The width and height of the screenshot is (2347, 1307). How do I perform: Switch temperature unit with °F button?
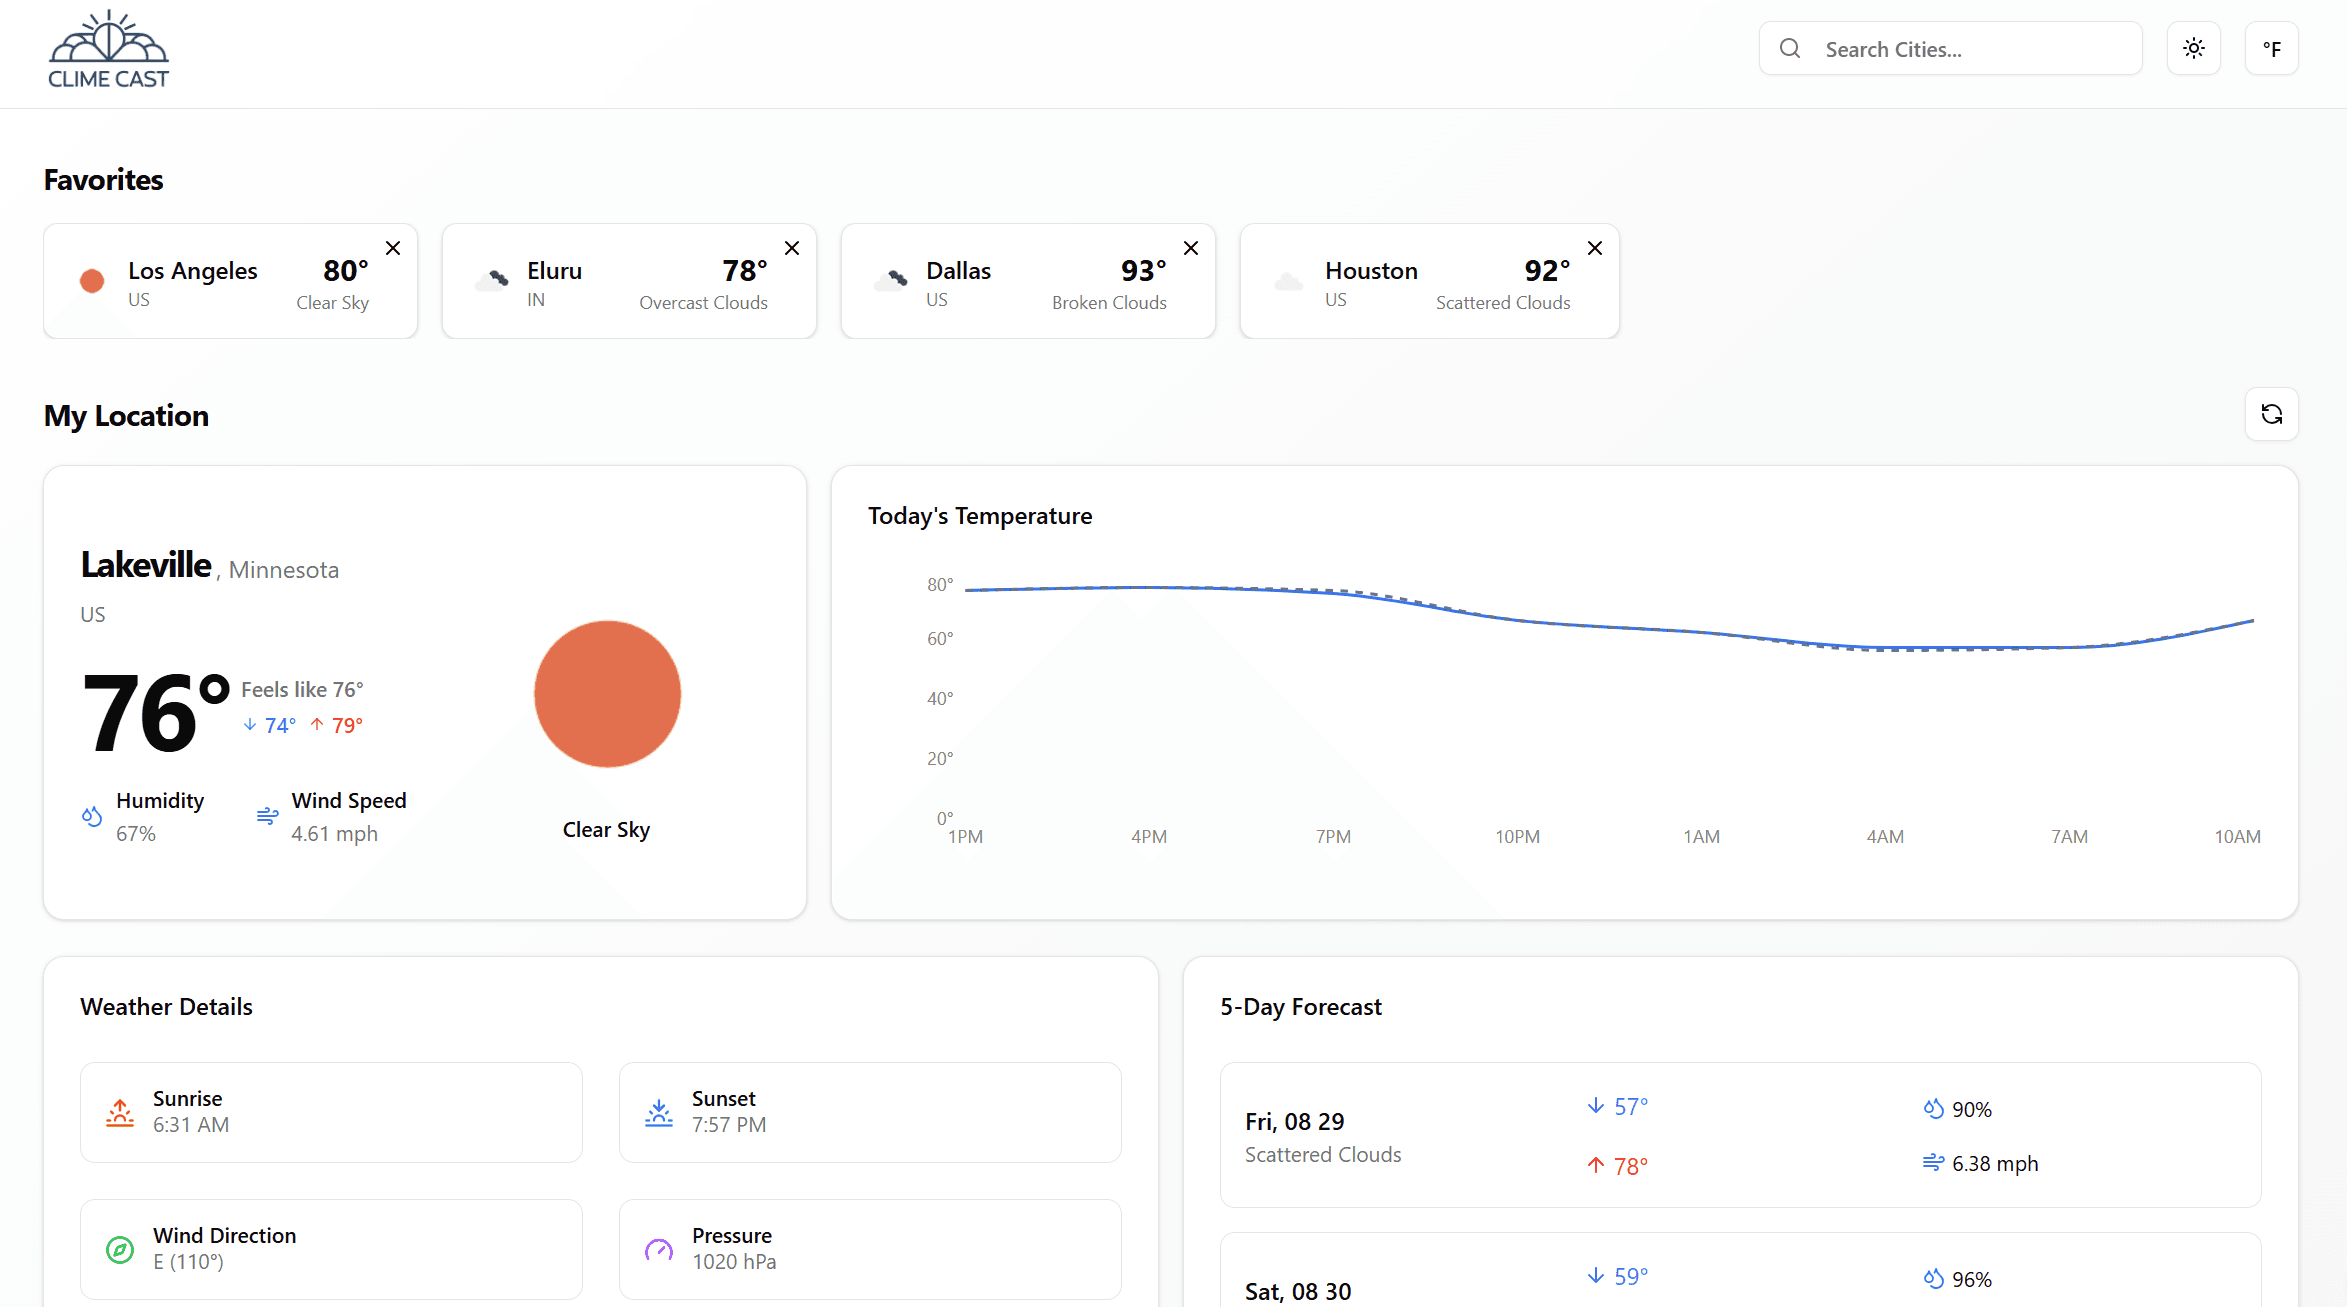[x=2271, y=48]
